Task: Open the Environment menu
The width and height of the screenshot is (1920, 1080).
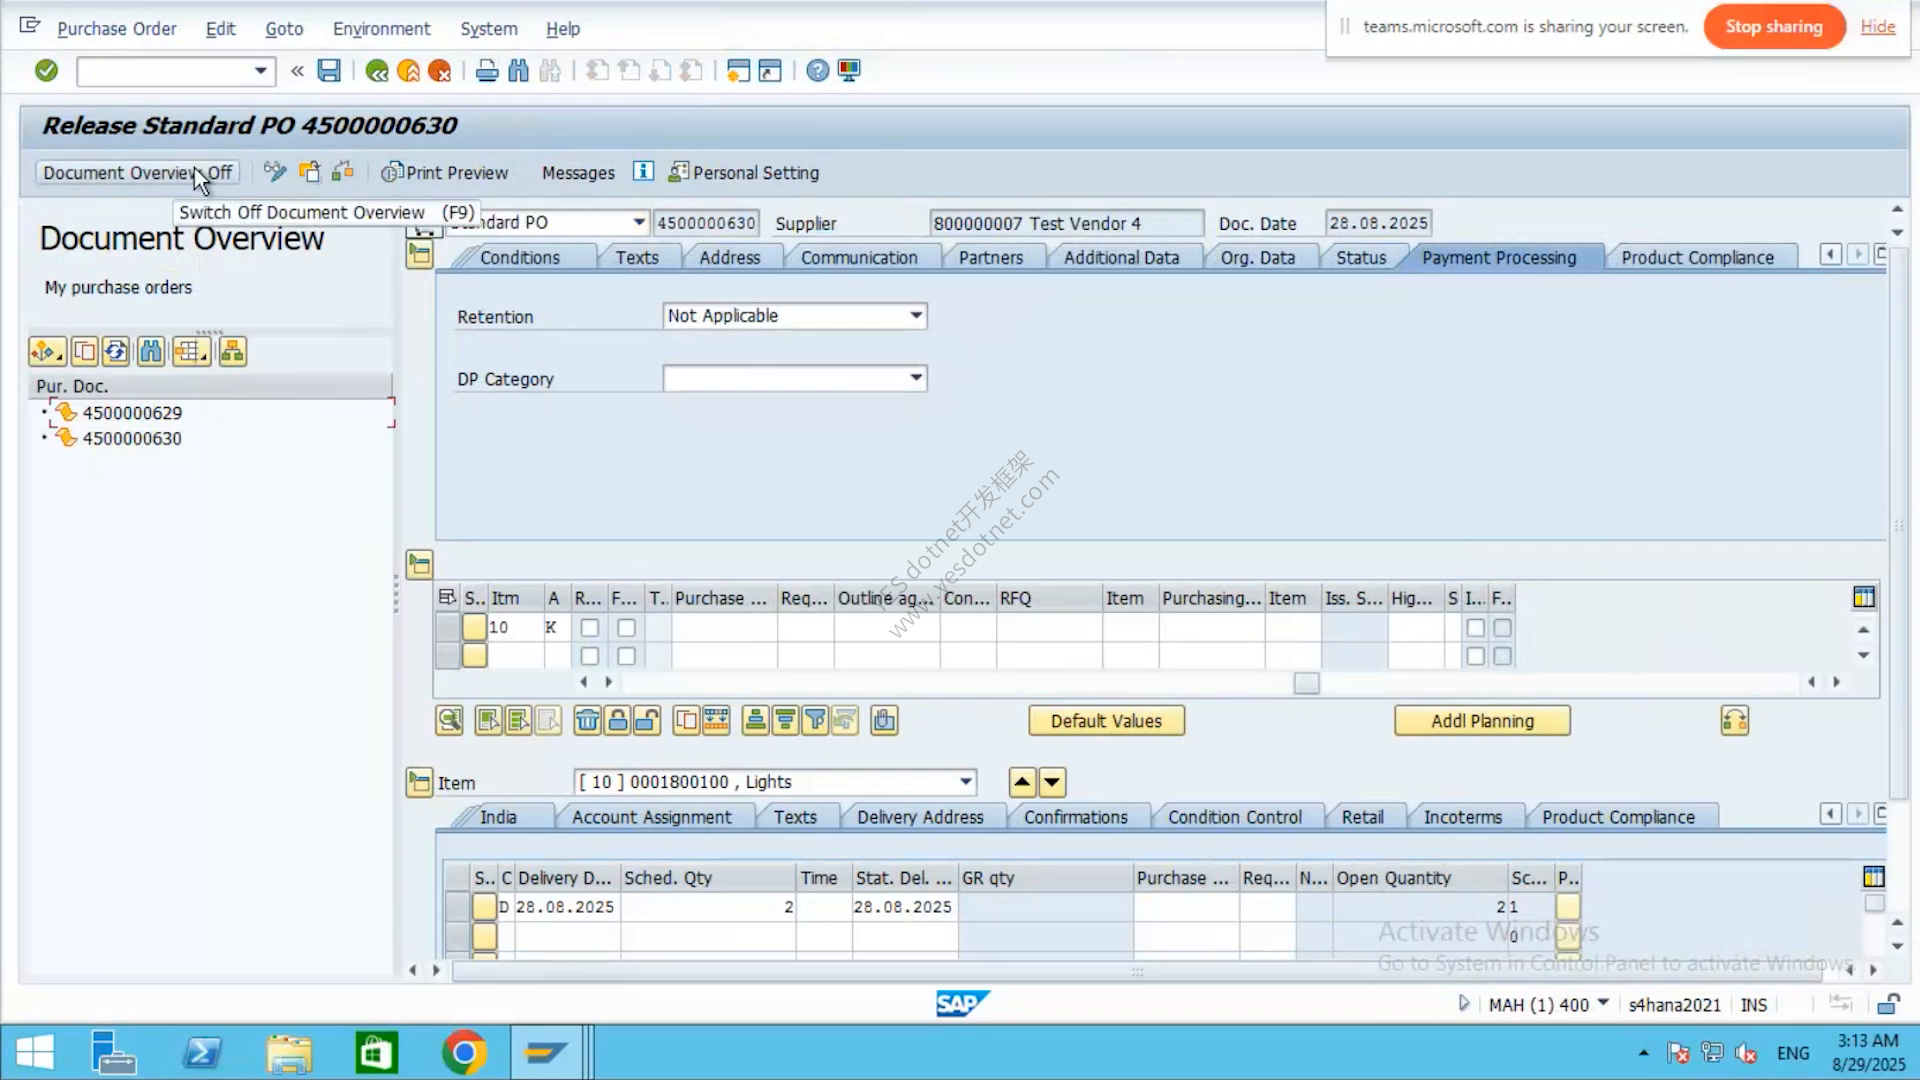Action: 381,29
